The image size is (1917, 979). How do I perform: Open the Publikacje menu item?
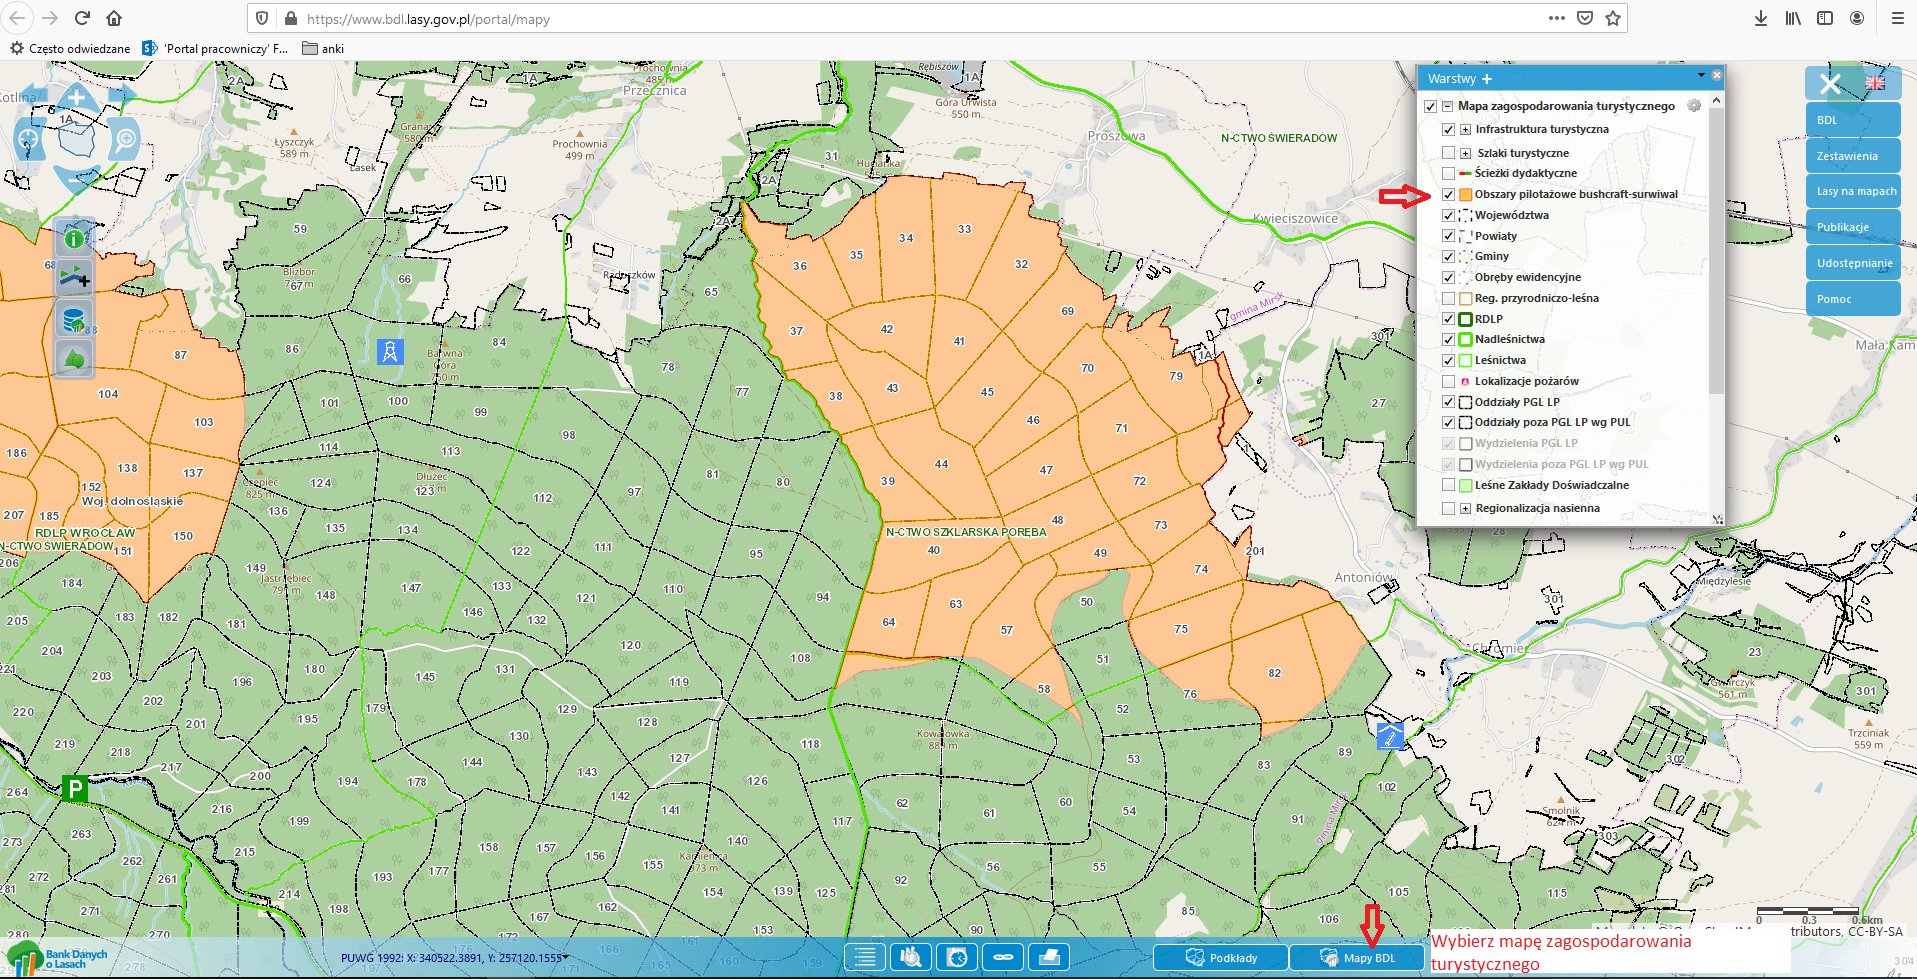click(1852, 227)
